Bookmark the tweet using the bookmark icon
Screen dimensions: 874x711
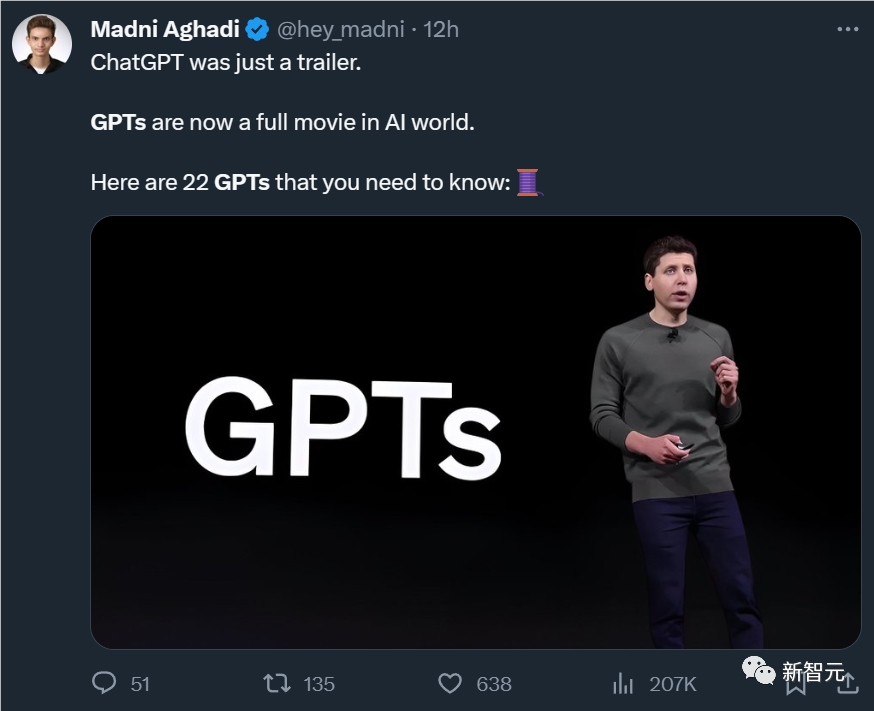797,684
